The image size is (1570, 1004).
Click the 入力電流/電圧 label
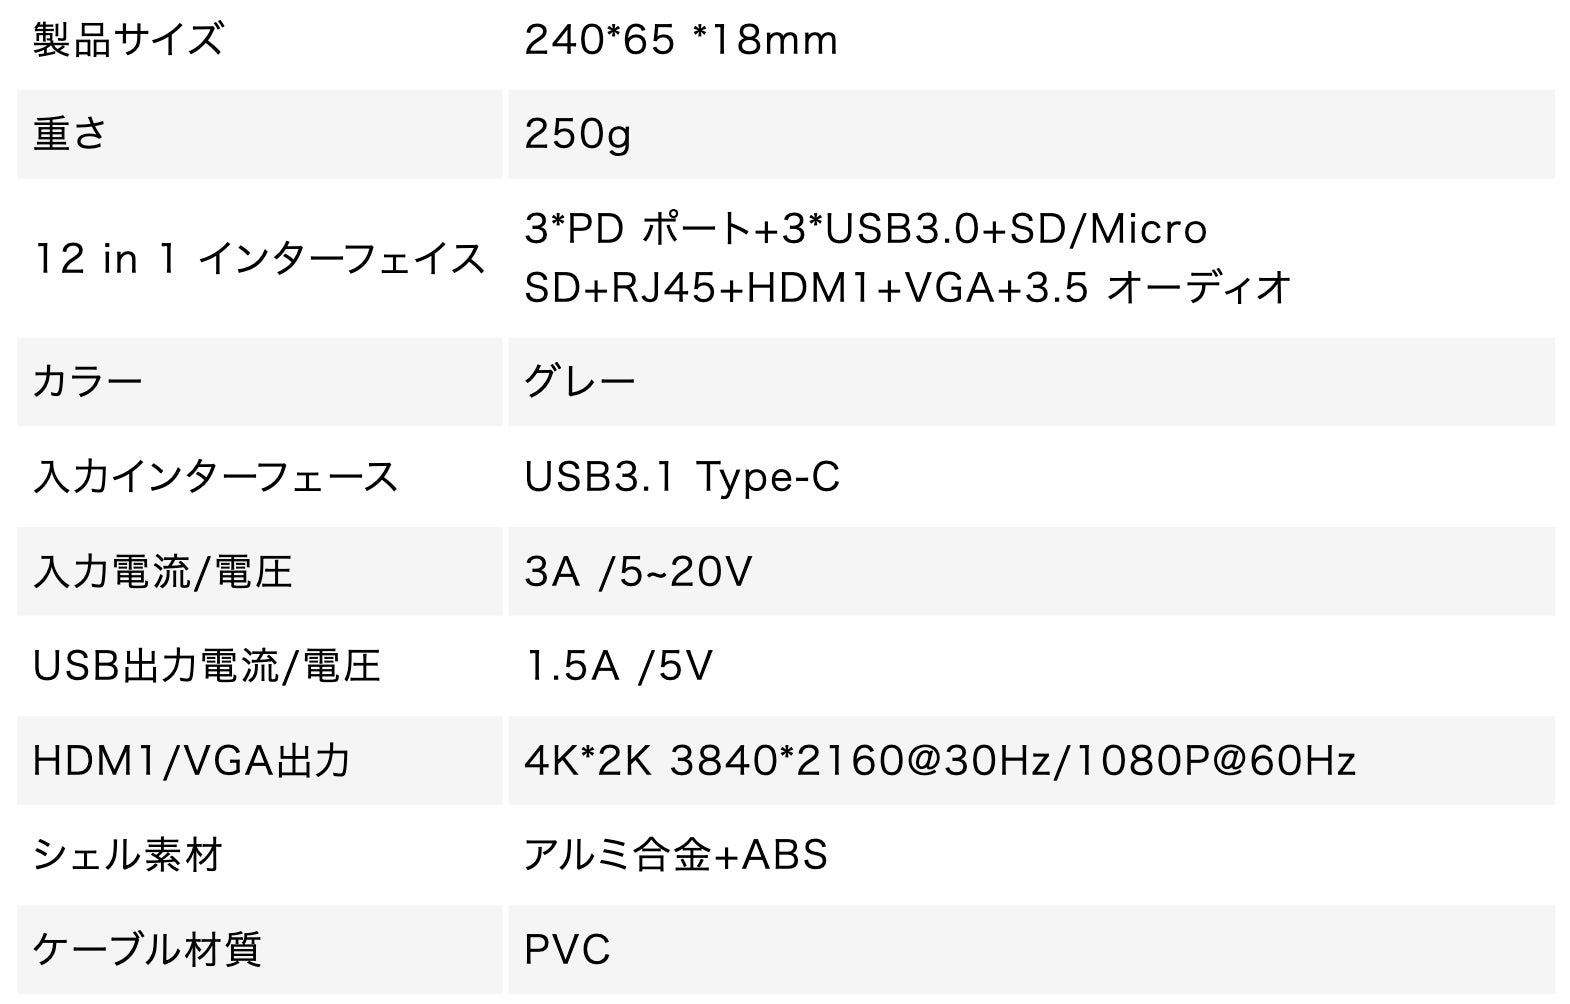click(162, 572)
